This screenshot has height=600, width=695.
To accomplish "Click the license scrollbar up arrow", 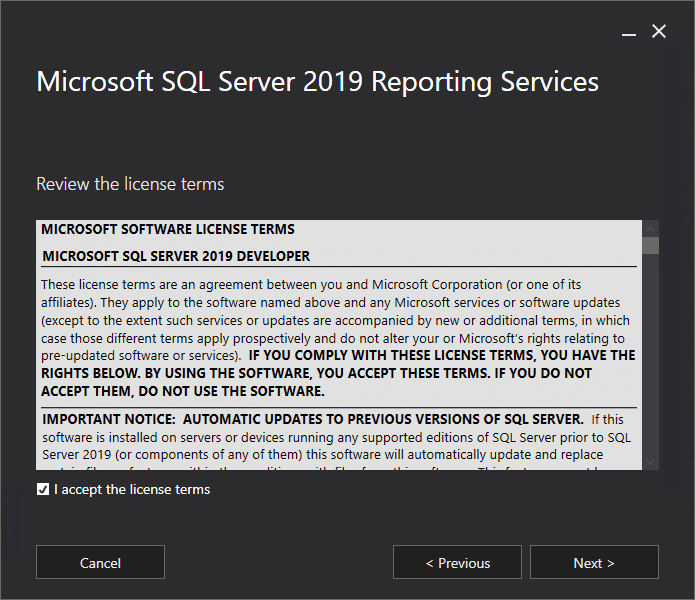I will tap(651, 228).
